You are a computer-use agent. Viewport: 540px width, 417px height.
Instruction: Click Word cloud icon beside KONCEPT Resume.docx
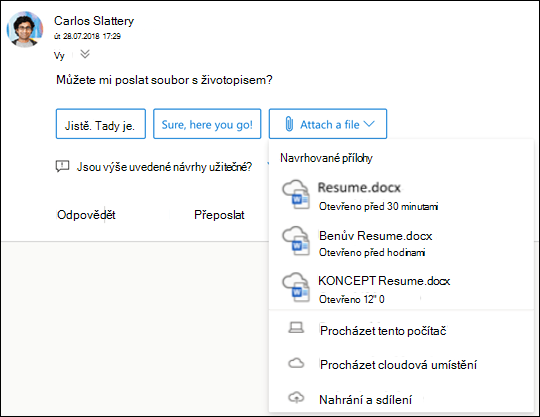pyautogui.click(x=296, y=288)
